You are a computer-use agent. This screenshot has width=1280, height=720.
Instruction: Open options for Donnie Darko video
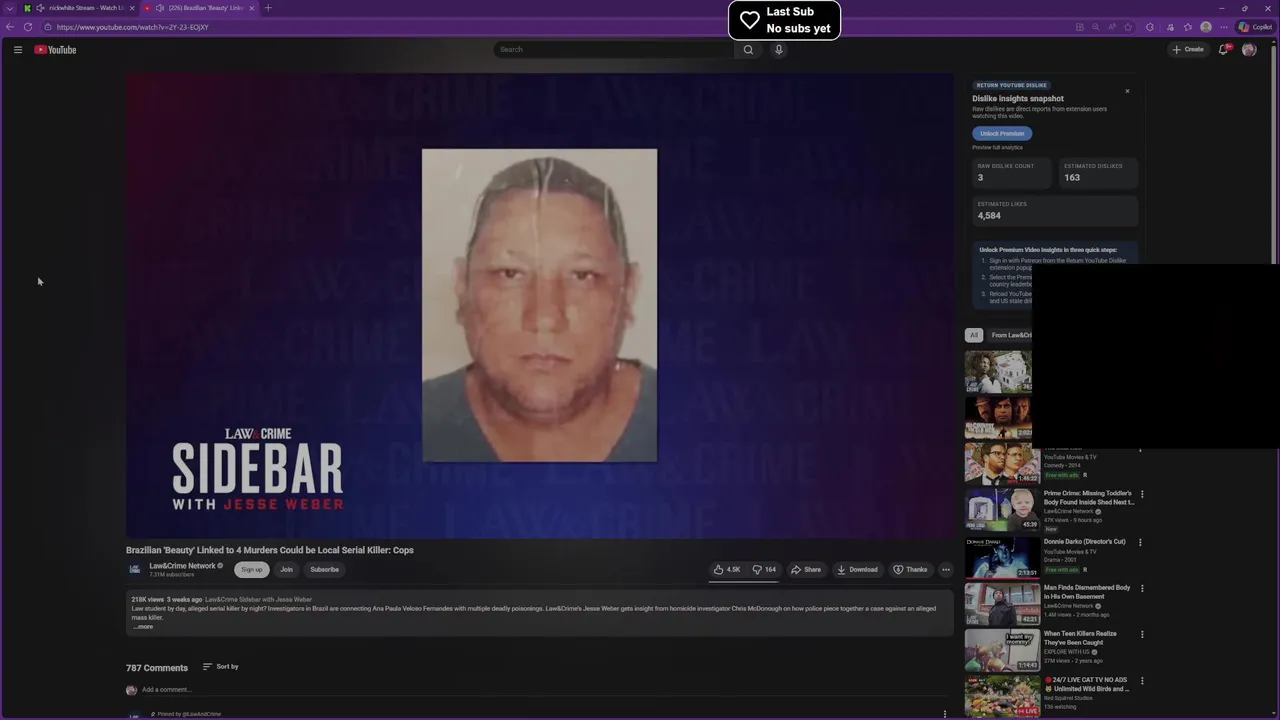click(x=1142, y=542)
